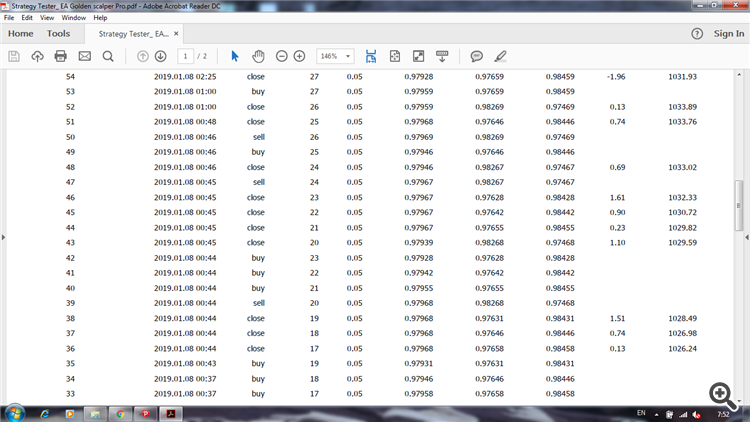Click the upload to cloud icon
This screenshot has width=750, height=422.
coord(37,56)
